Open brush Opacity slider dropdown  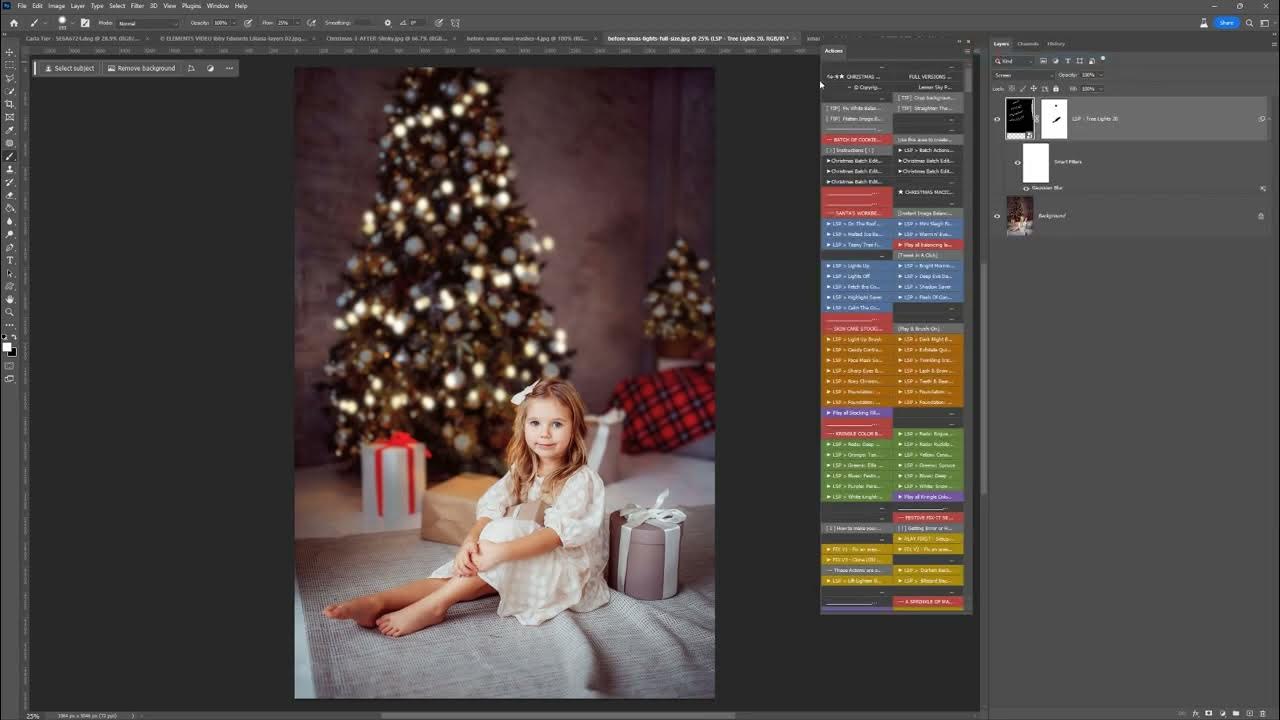point(235,22)
